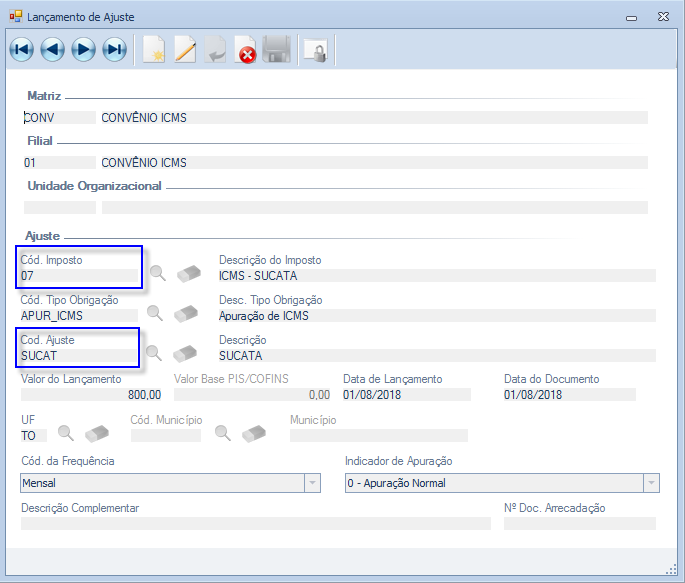Viewport: 685px width, 583px height.
Task: Expand the Cód. da Frequência dropdown
Action: tap(313, 483)
